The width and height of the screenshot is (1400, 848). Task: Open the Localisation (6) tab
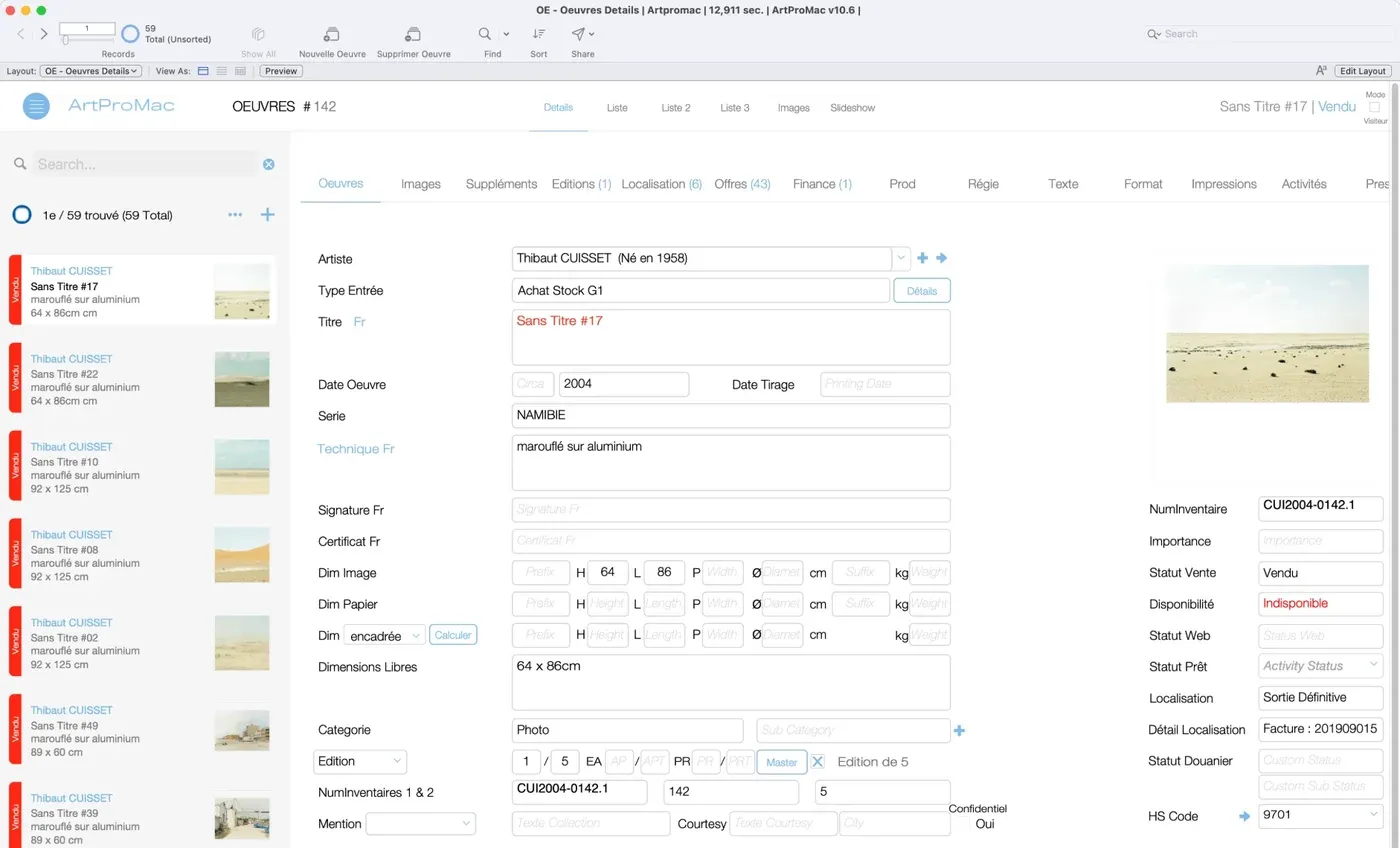coord(661,184)
